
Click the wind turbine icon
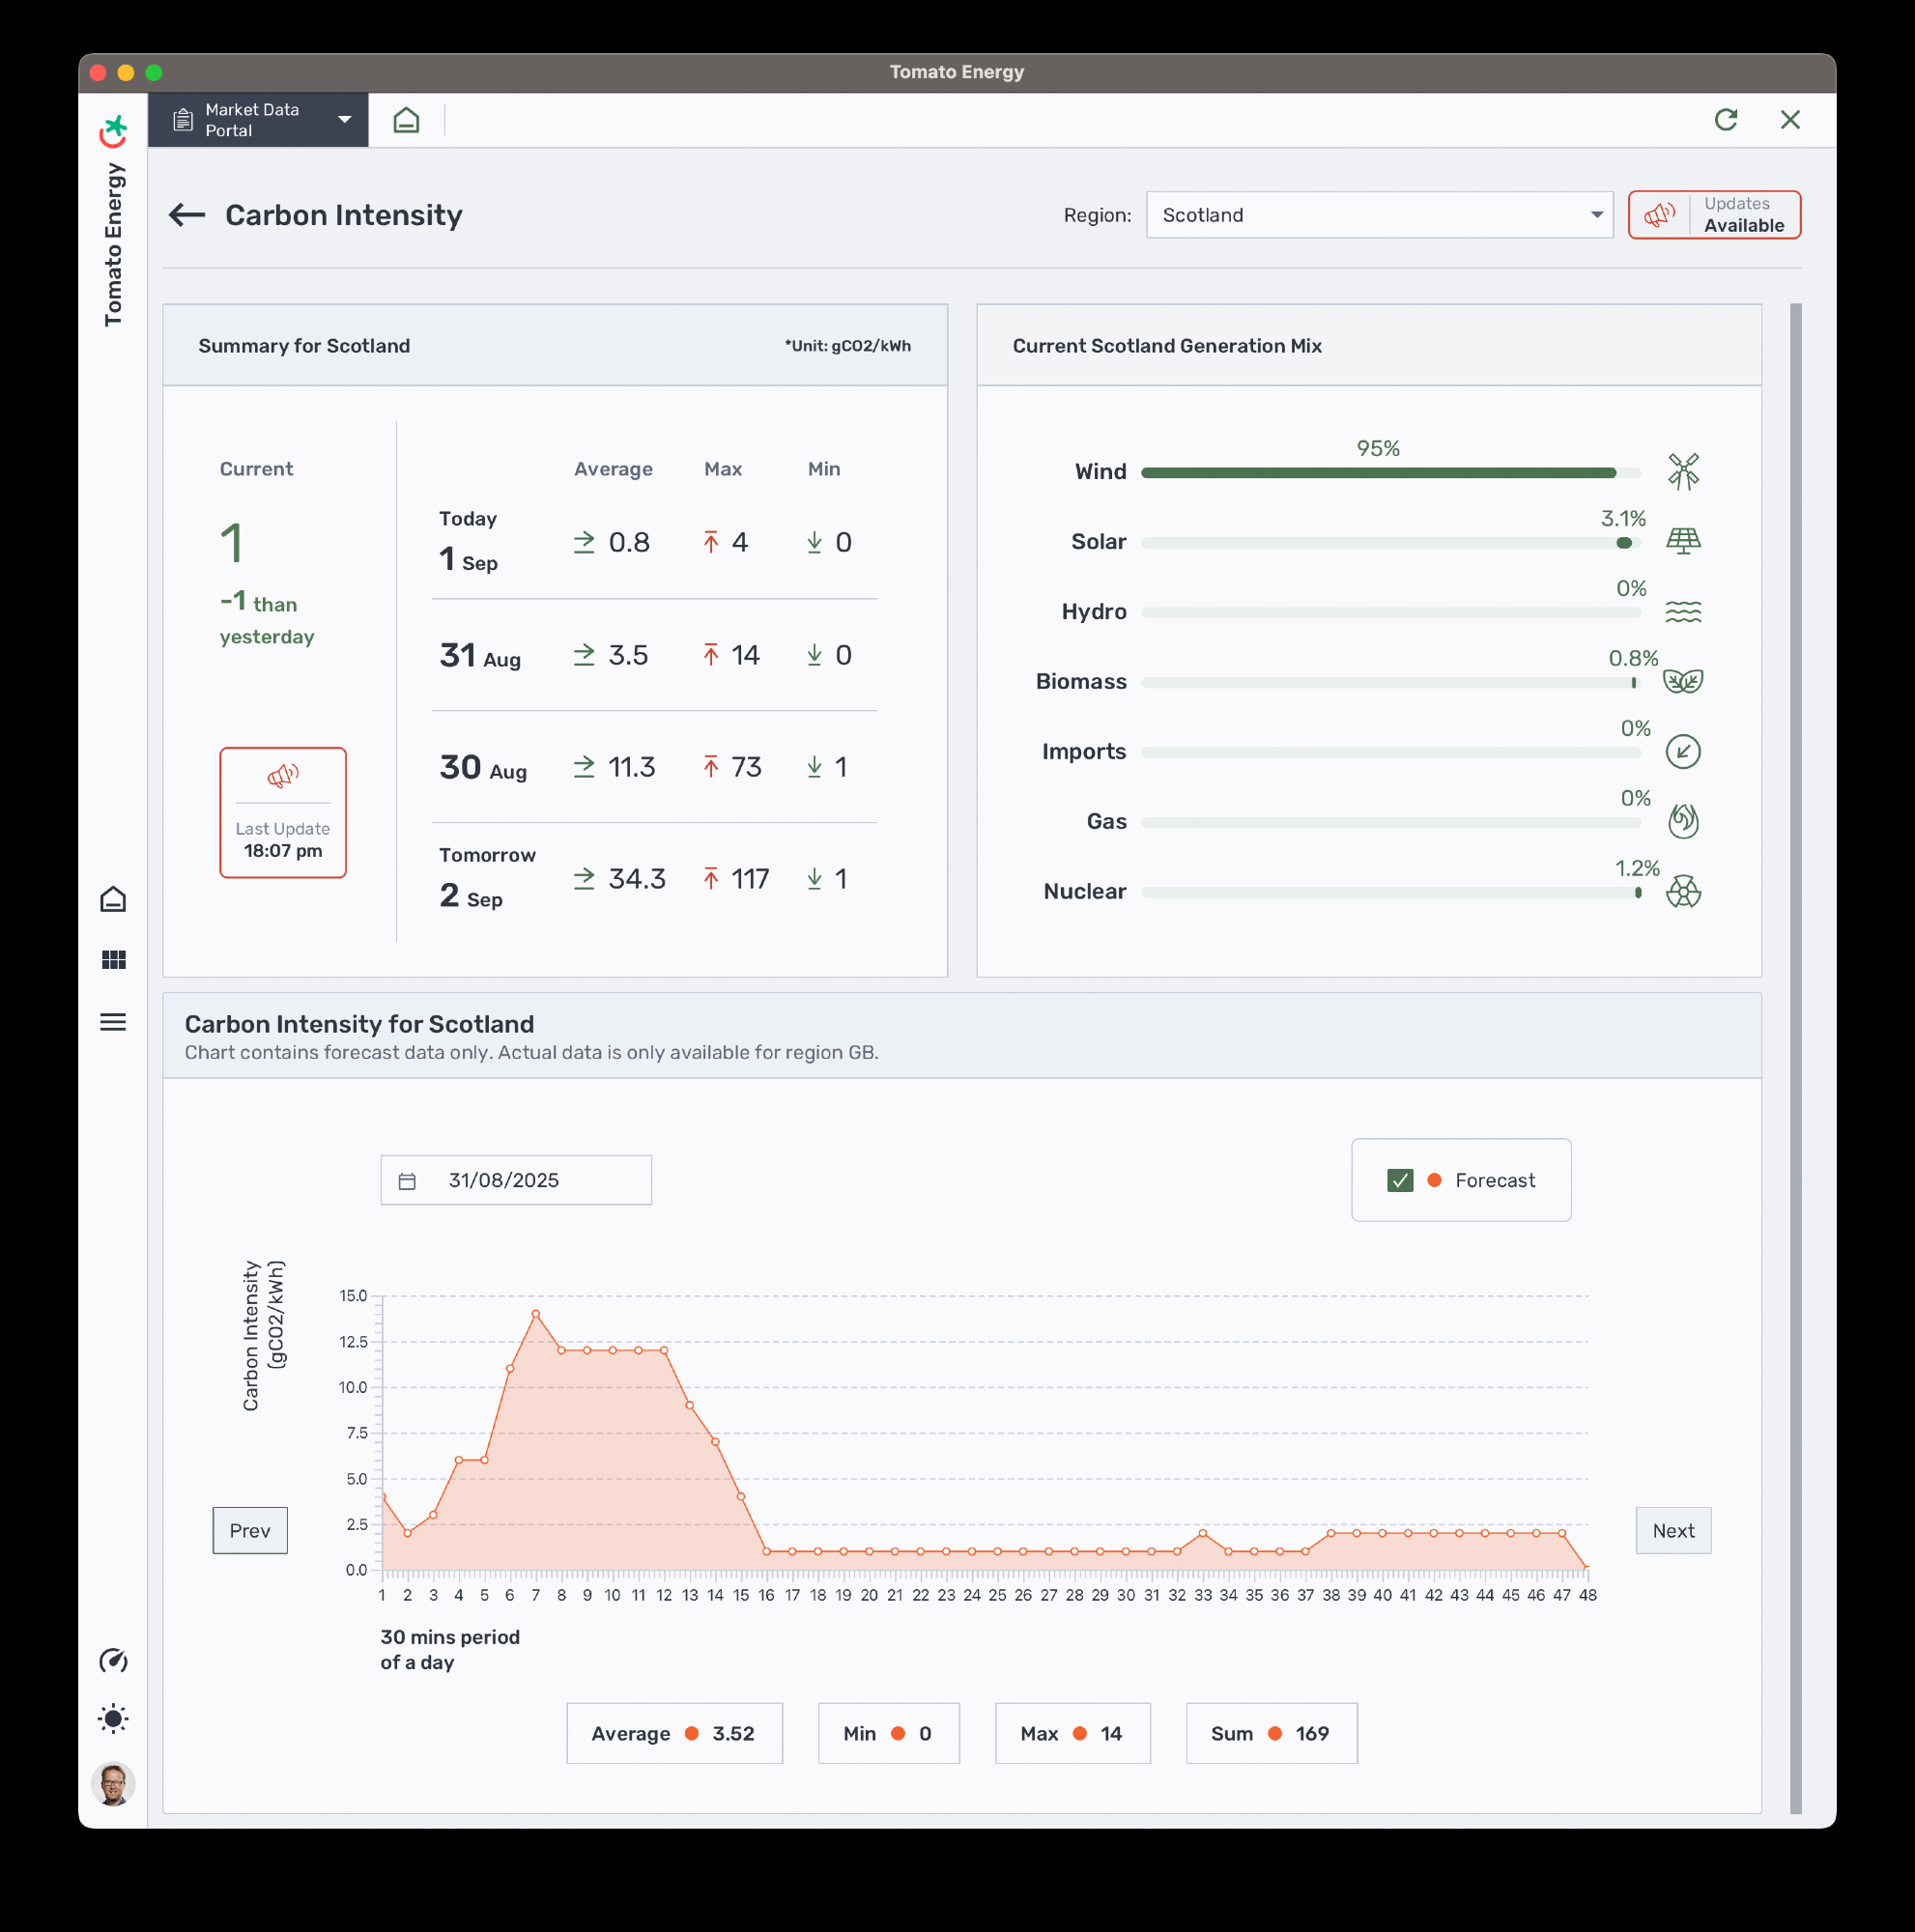[1683, 471]
